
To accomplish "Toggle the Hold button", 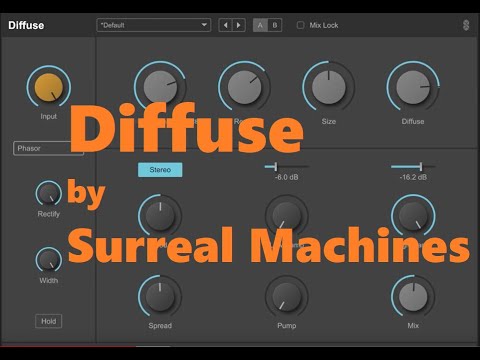I will pyautogui.click(x=49, y=321).
